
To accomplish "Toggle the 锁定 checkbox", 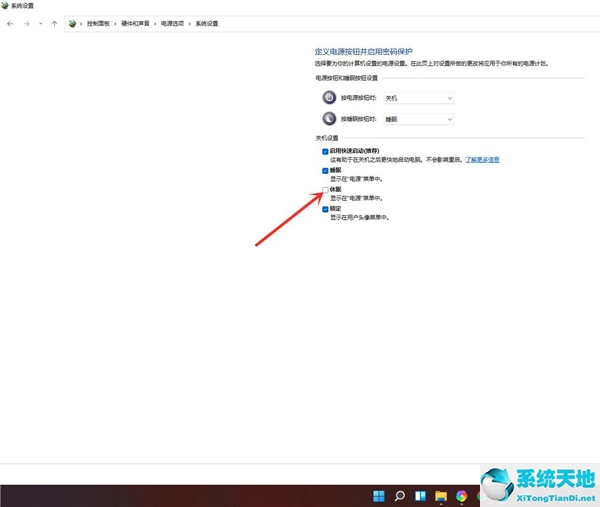I will coord(325,209).
